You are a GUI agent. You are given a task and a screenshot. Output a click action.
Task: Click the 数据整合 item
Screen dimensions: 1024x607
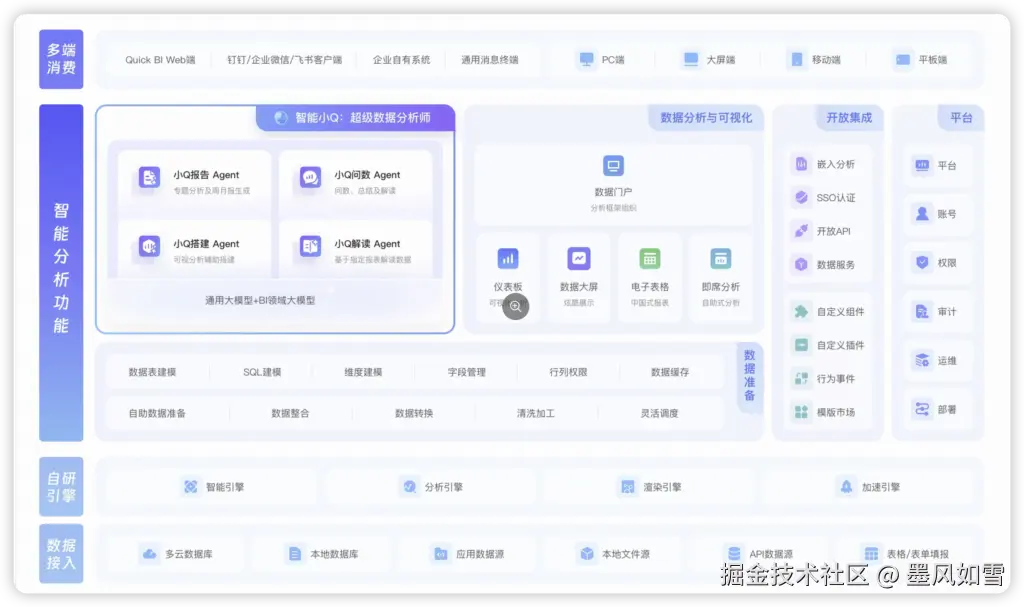pyautogui.click(x=290, y=413)
